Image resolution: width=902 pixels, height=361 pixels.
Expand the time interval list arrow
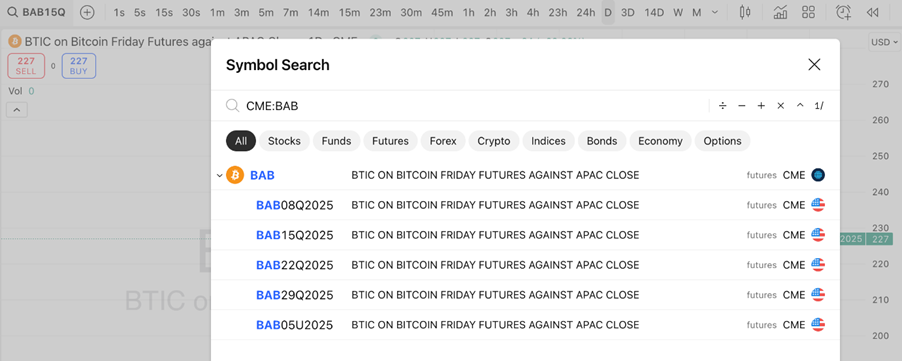[x=715, y=12]
